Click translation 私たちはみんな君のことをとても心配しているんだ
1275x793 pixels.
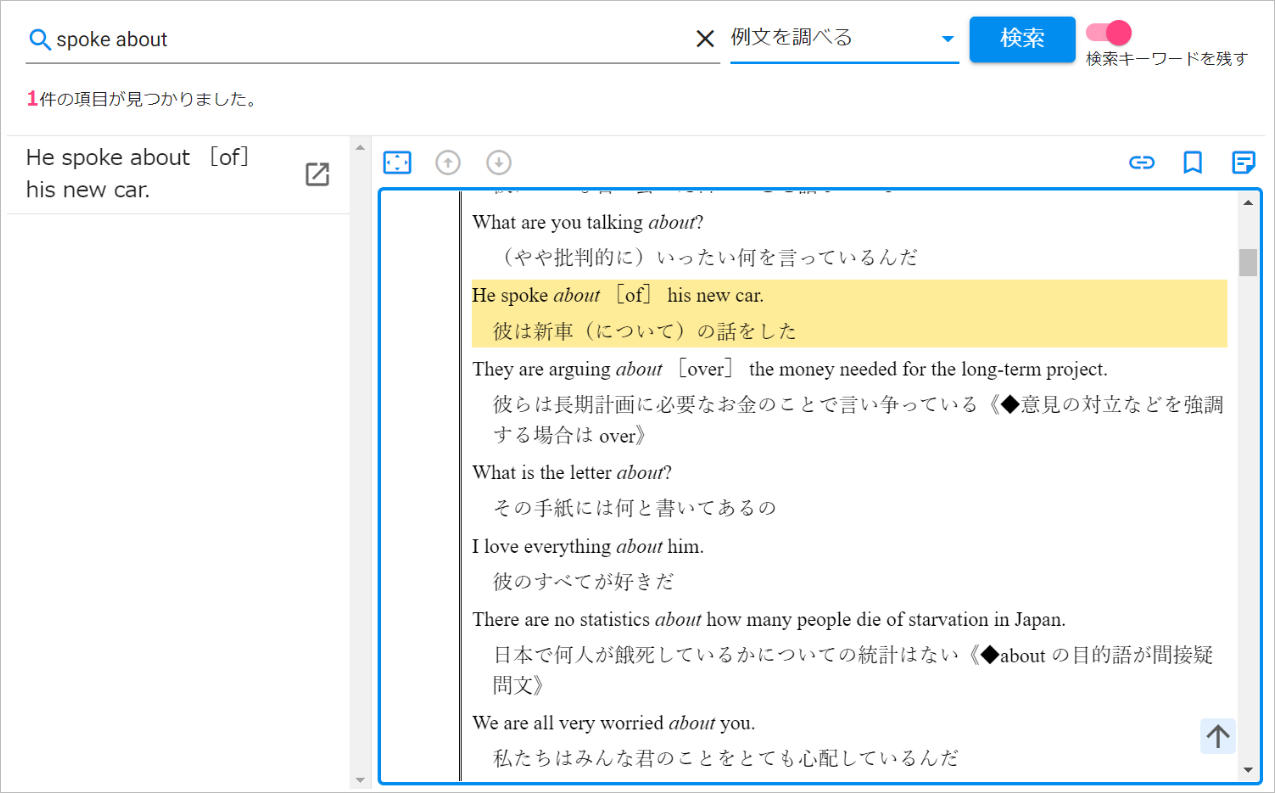(x=726, y=757)
